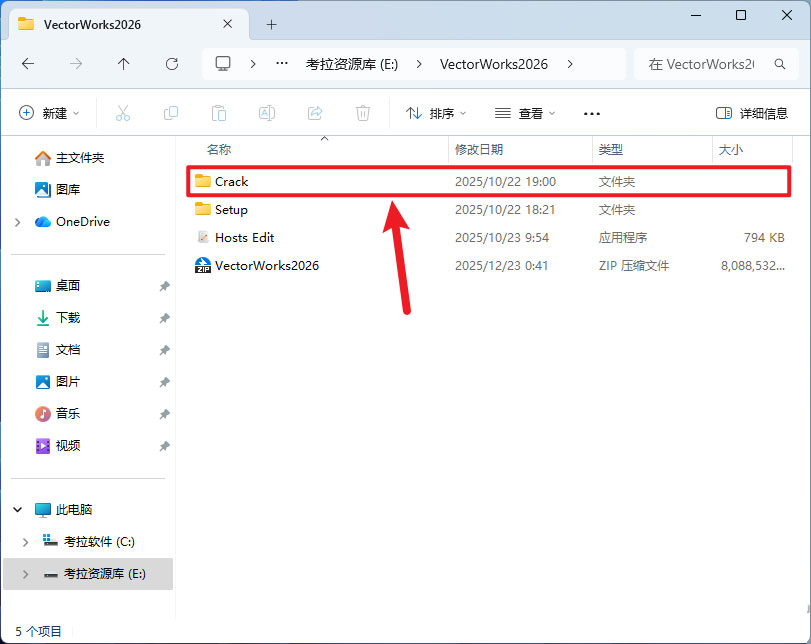Expand chevron after the PC icon
The height and width of the screenshot is (644, 811).
(253, 64)
